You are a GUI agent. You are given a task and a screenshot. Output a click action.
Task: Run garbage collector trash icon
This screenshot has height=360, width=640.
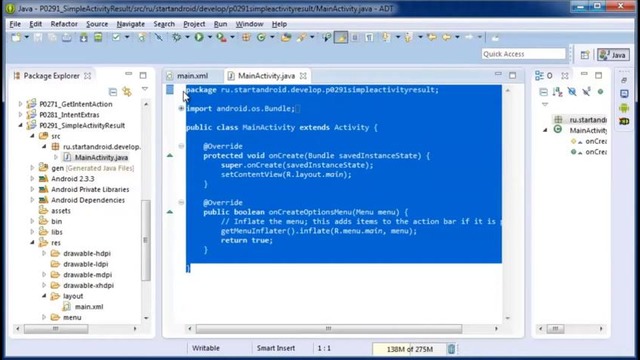tap(451, 349)
